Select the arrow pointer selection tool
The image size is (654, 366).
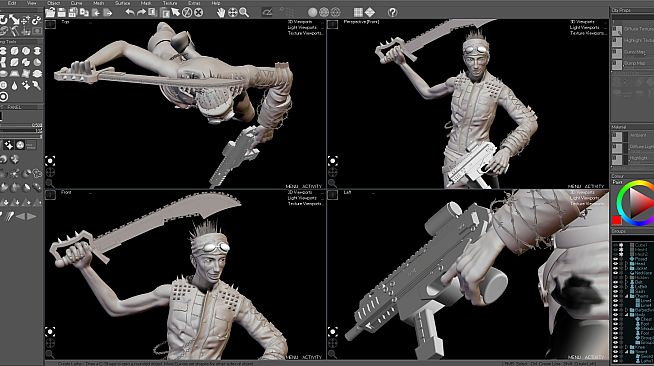176,13
